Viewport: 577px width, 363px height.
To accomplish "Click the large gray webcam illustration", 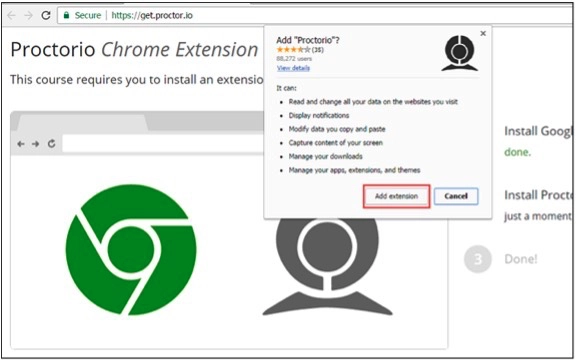I will (327, 267).
